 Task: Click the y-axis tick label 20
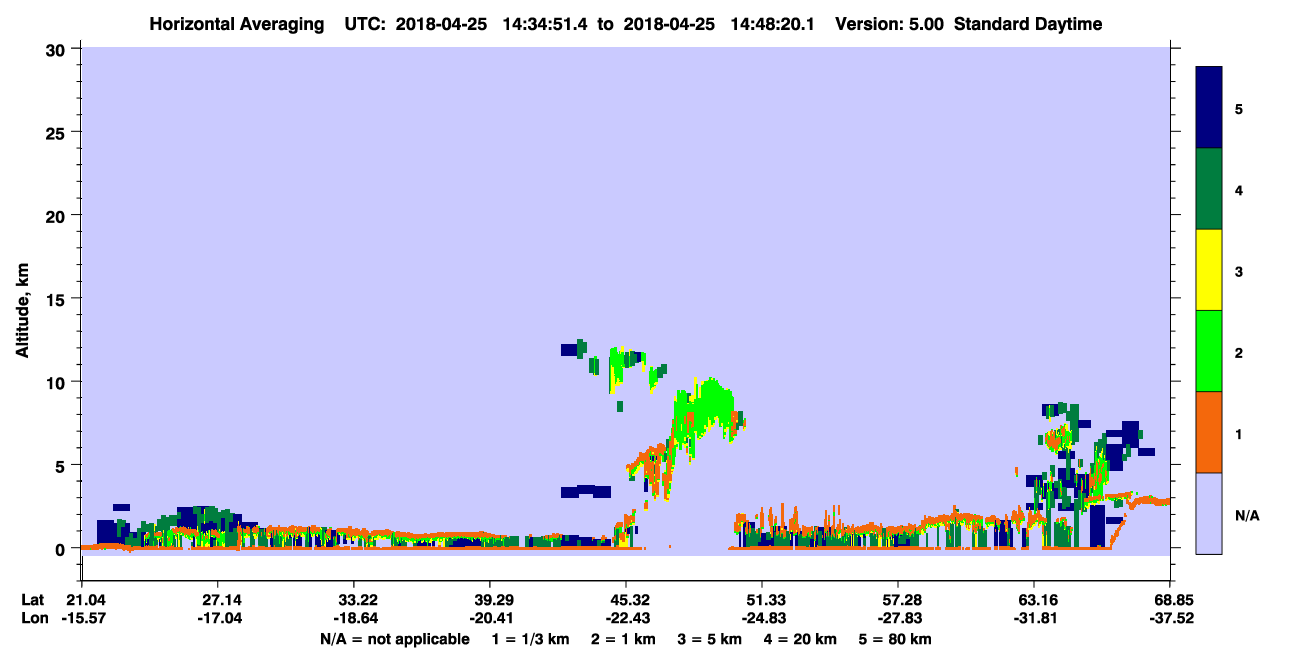pos(58,216)
